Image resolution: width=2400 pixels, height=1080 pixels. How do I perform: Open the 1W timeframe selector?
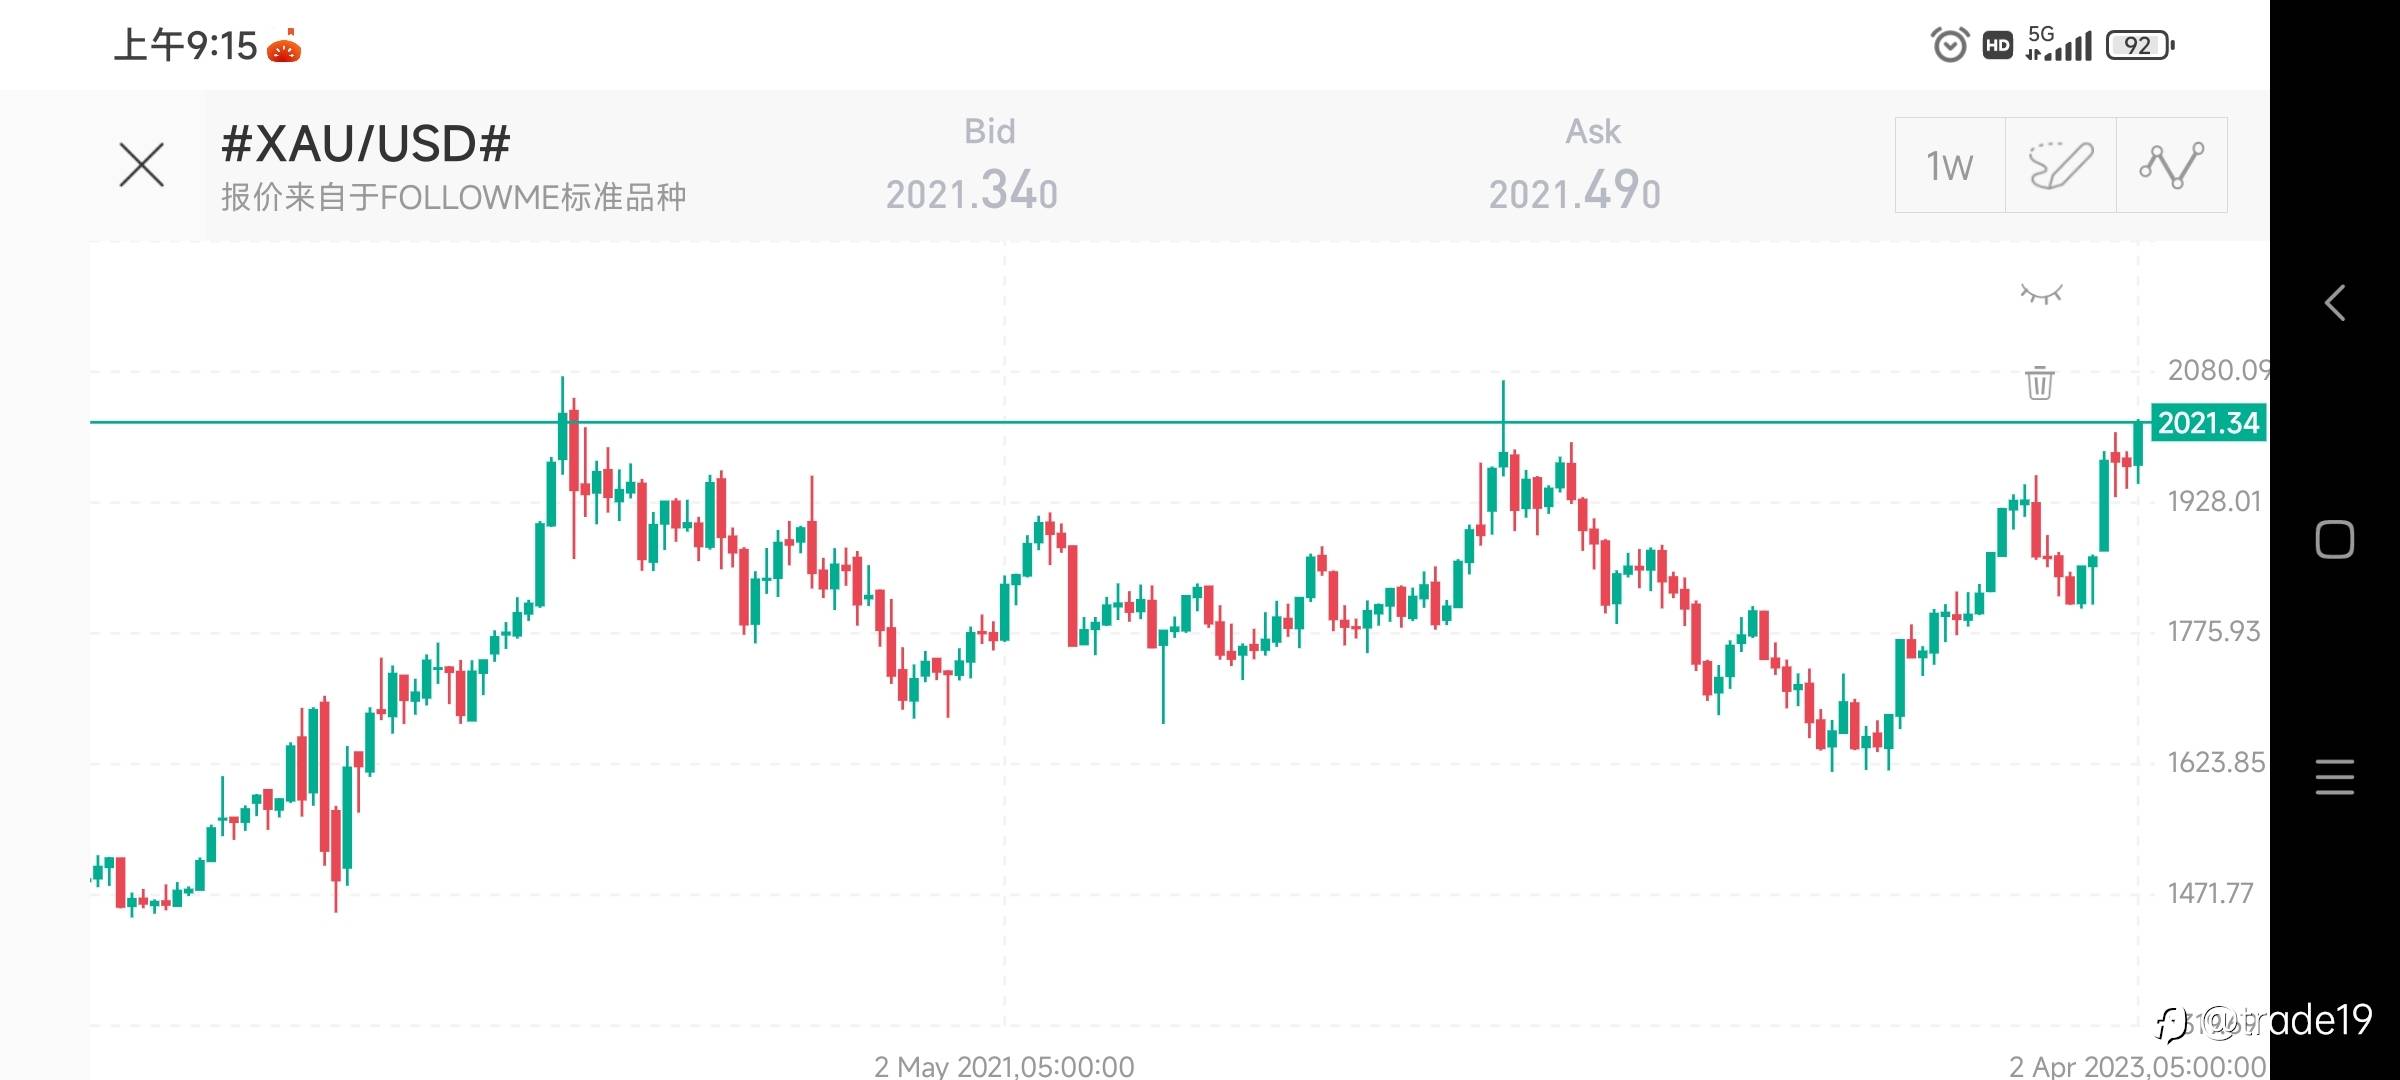pyautogui.click(x=1950, y=166)
